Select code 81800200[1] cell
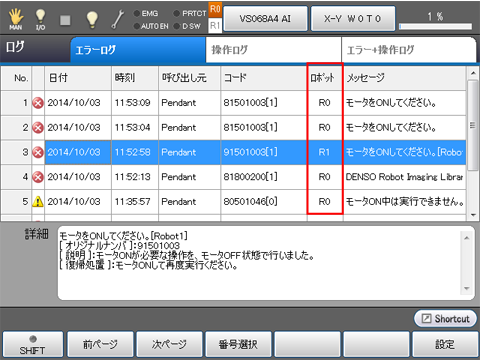The image size is (481, 360). (x=264, y=177)
